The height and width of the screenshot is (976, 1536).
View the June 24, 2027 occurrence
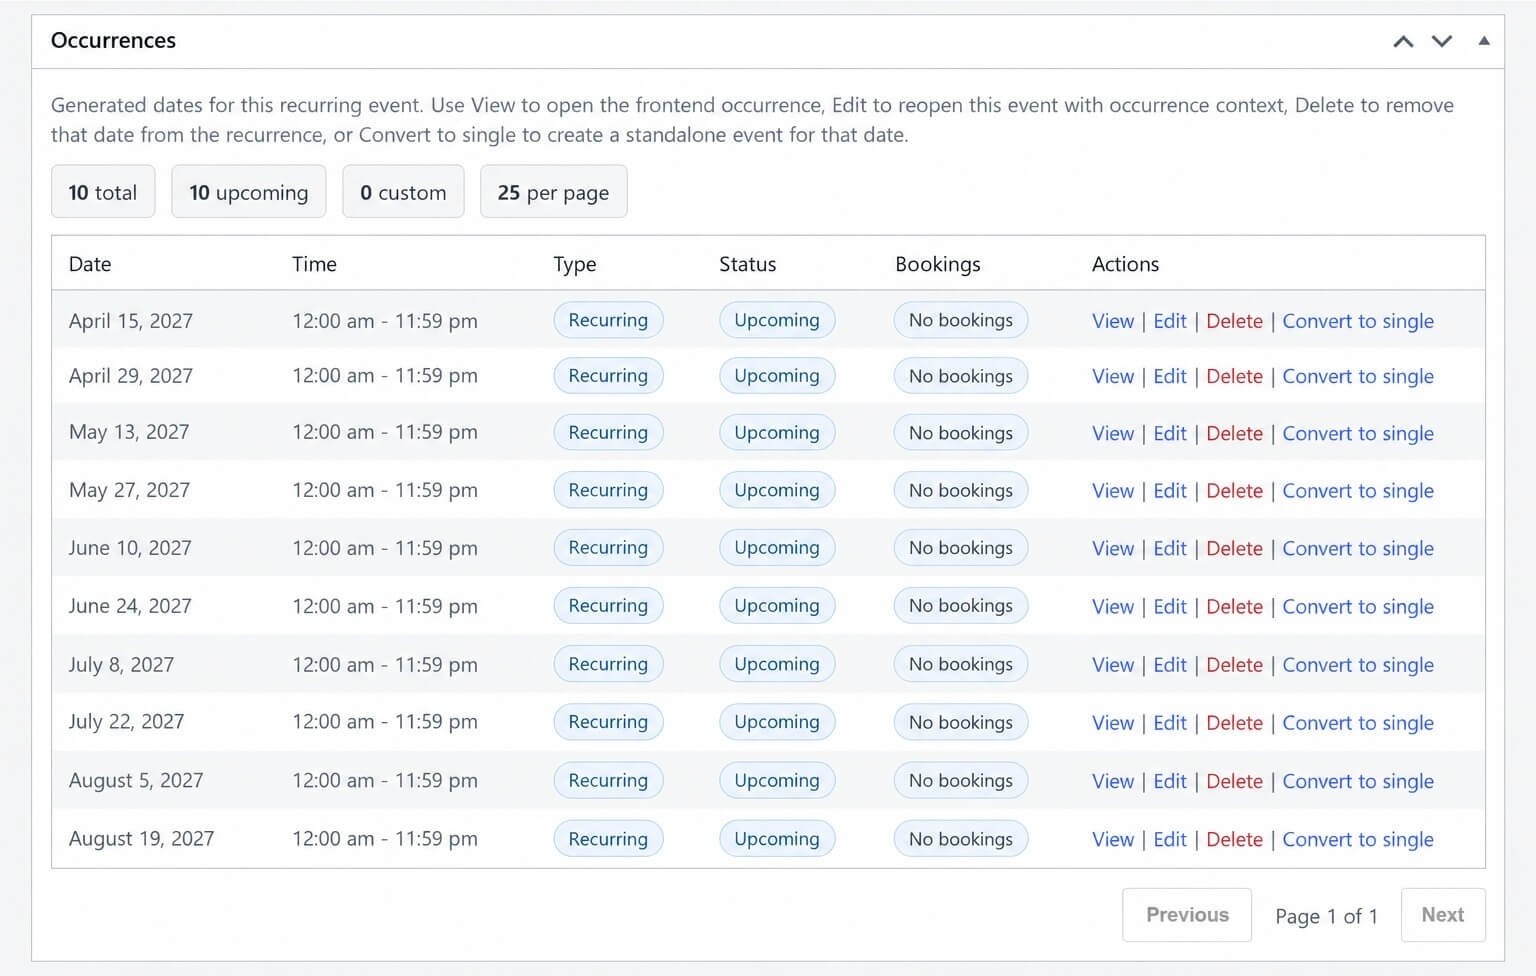coord(1113,606)
